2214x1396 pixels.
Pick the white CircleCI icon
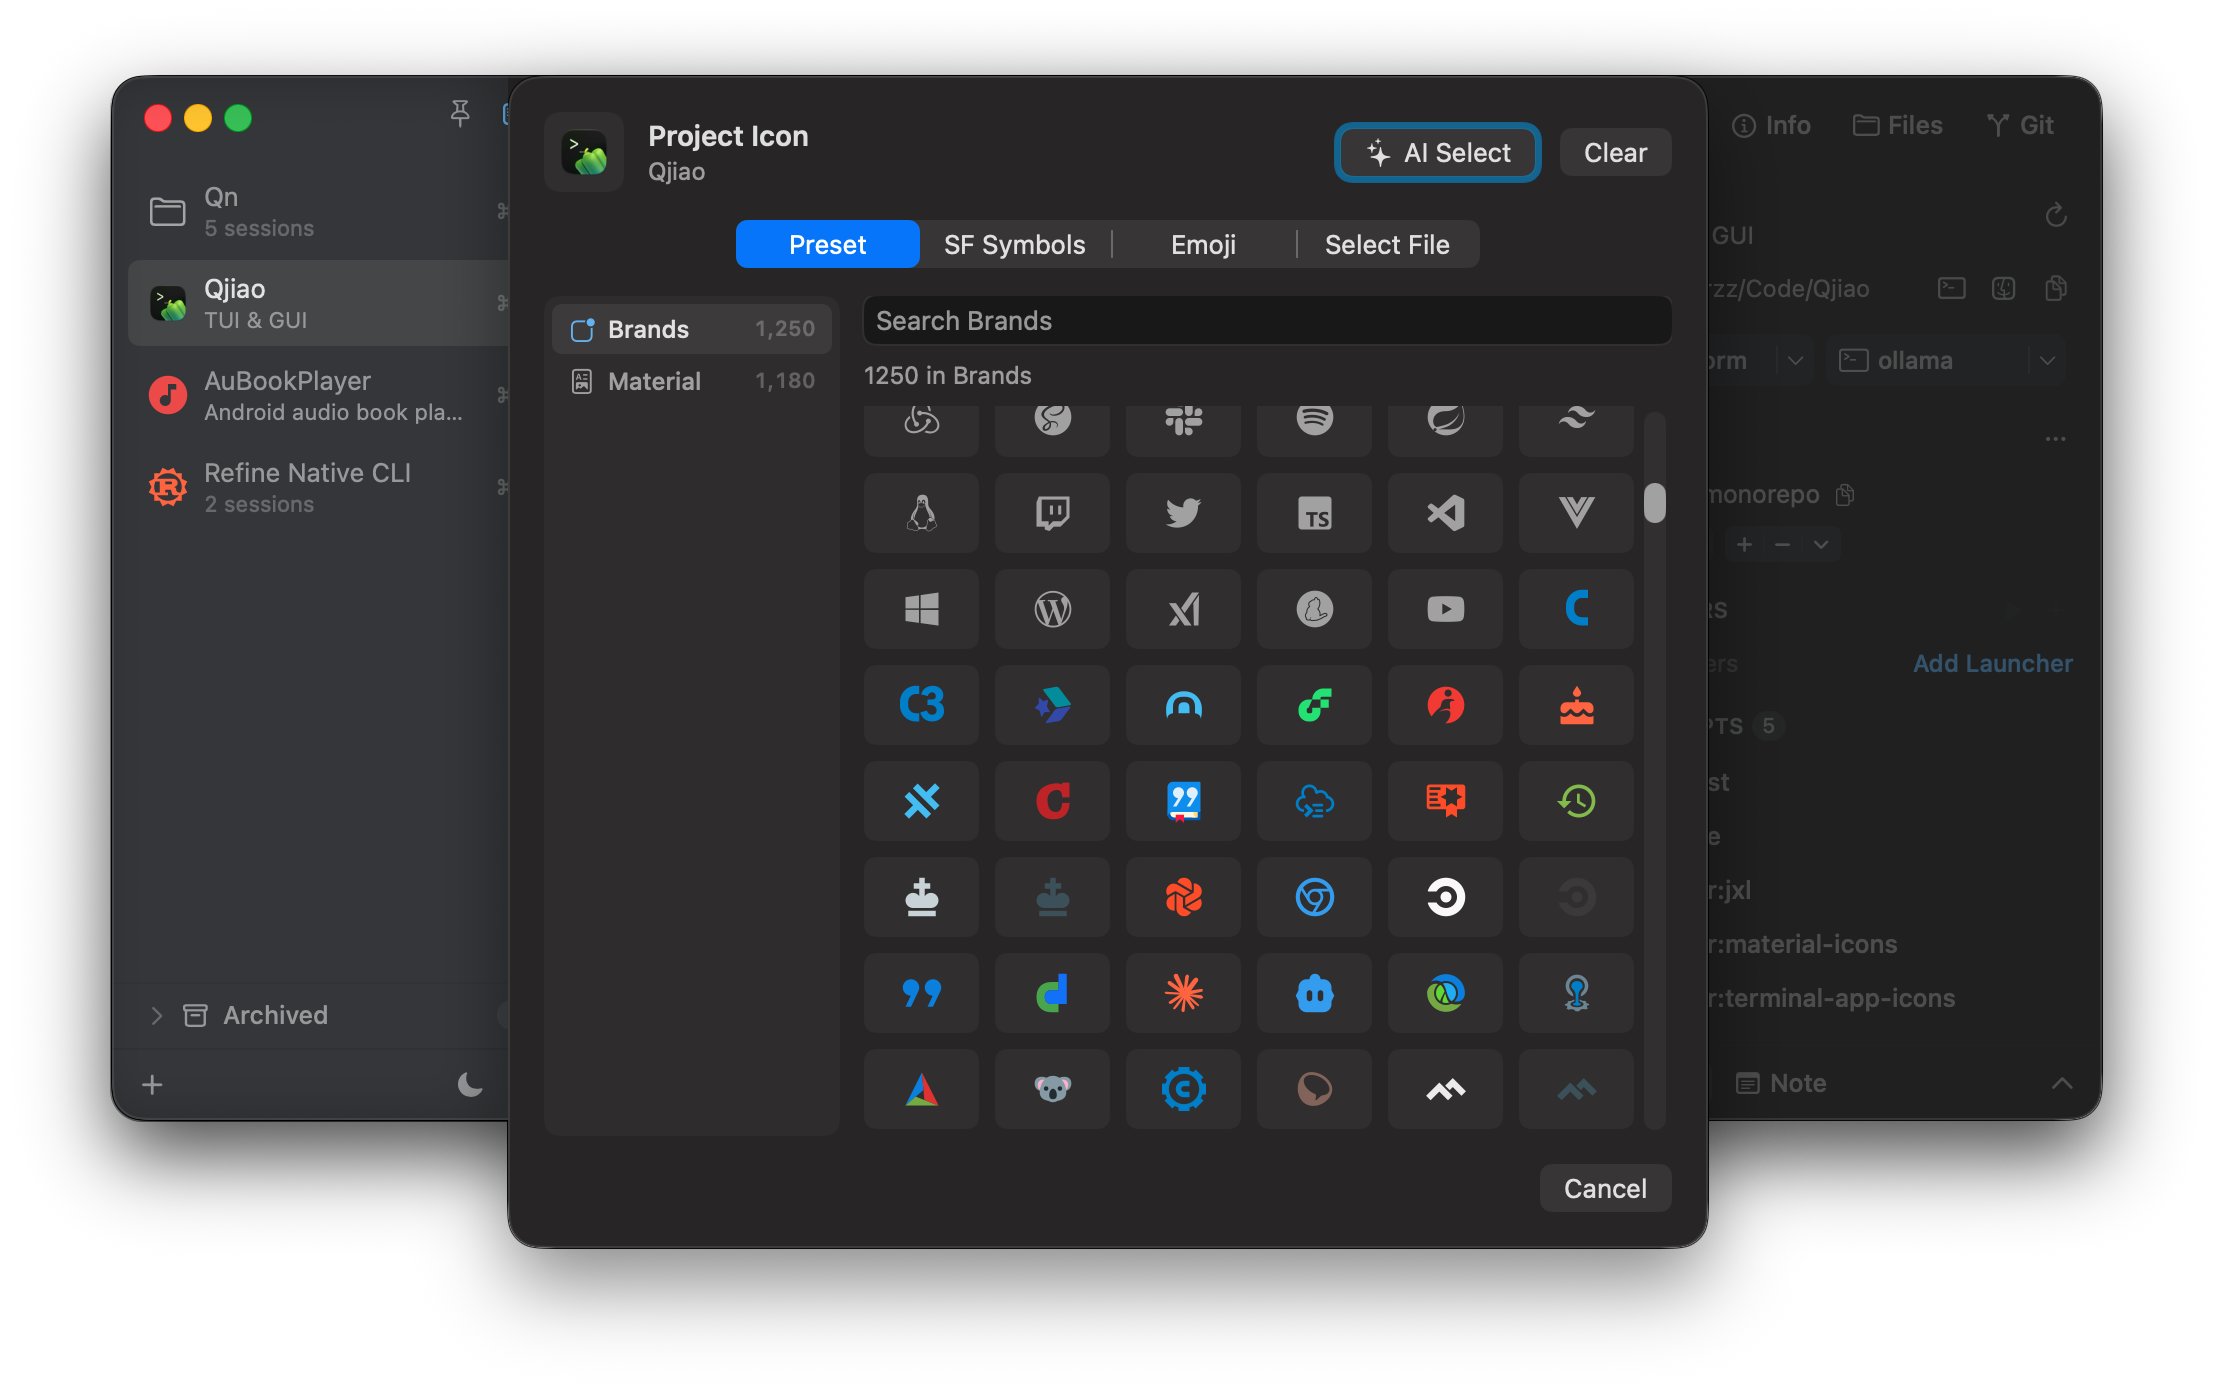tap(1445, 897)
